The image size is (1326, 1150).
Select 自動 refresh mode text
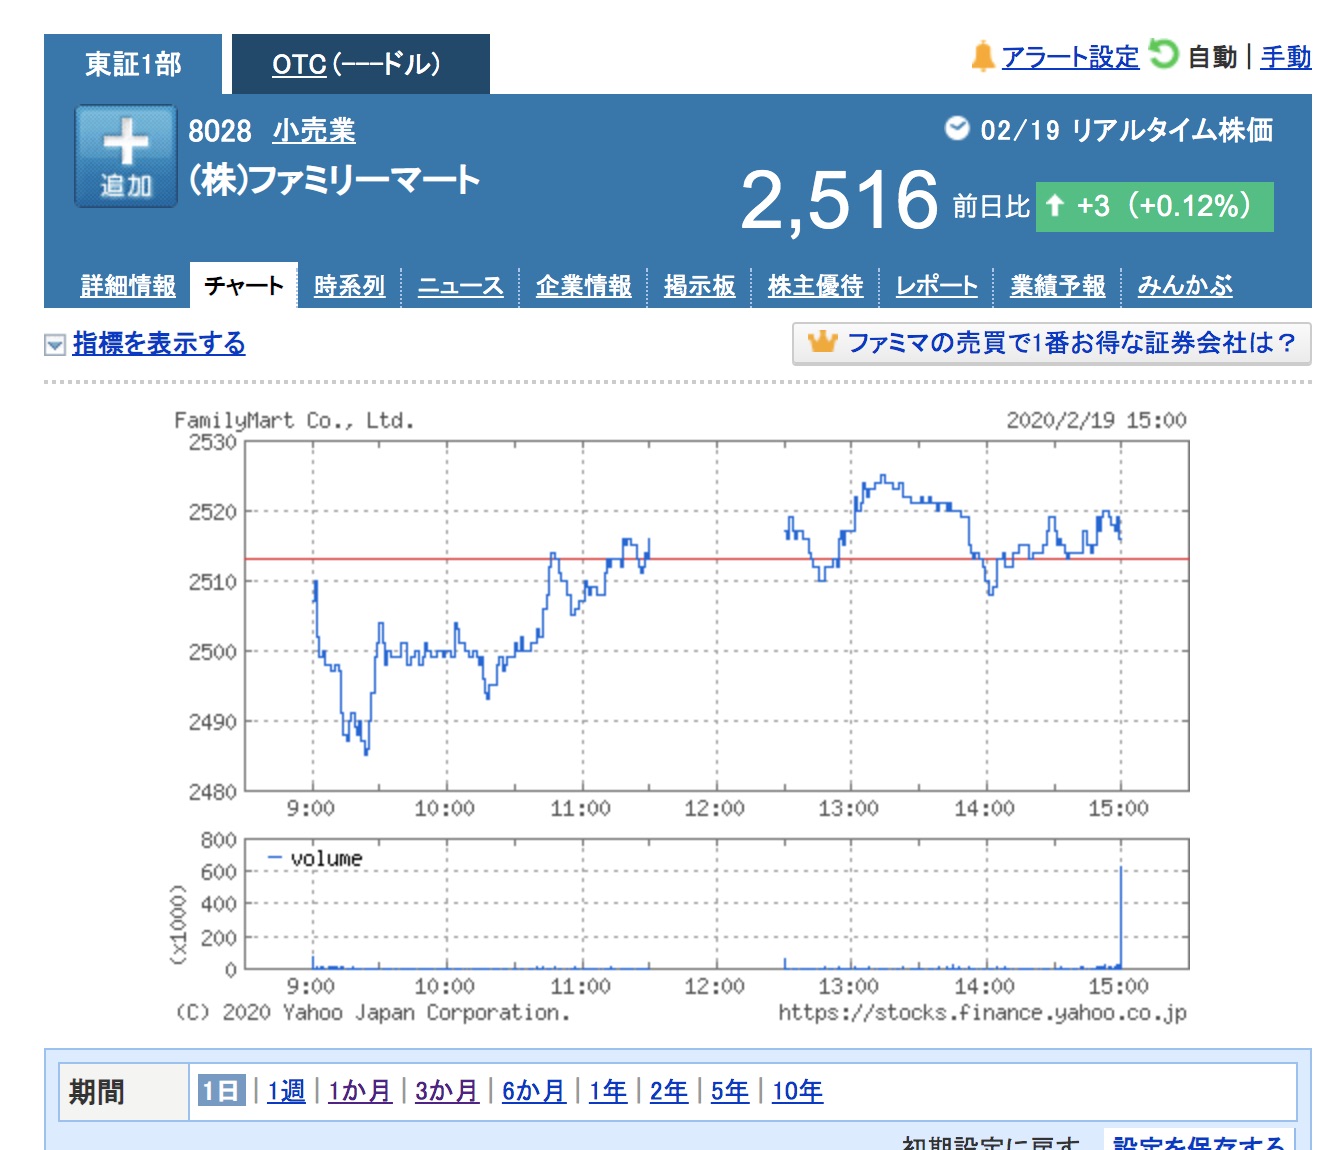tap(1212, 57)
